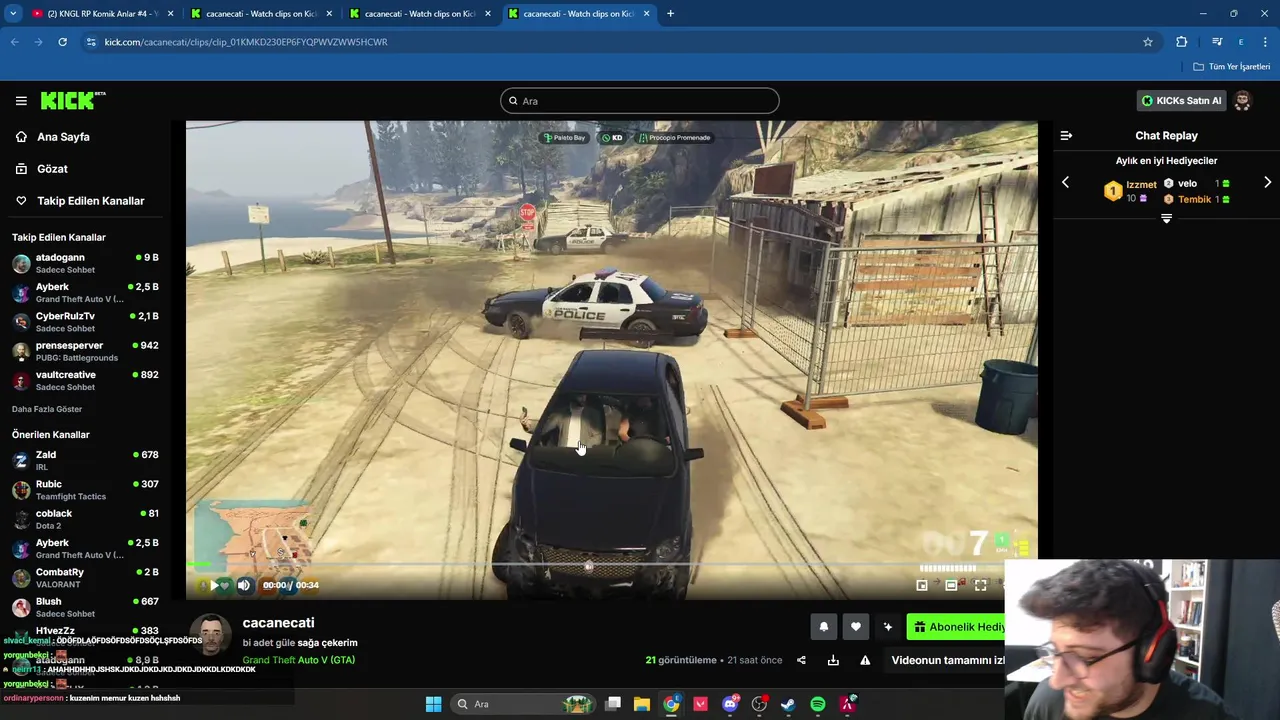The height and width of the screenshot is (720, 1280).
Task: Open CyberRulzTv channel
Action: pos(85,322)
